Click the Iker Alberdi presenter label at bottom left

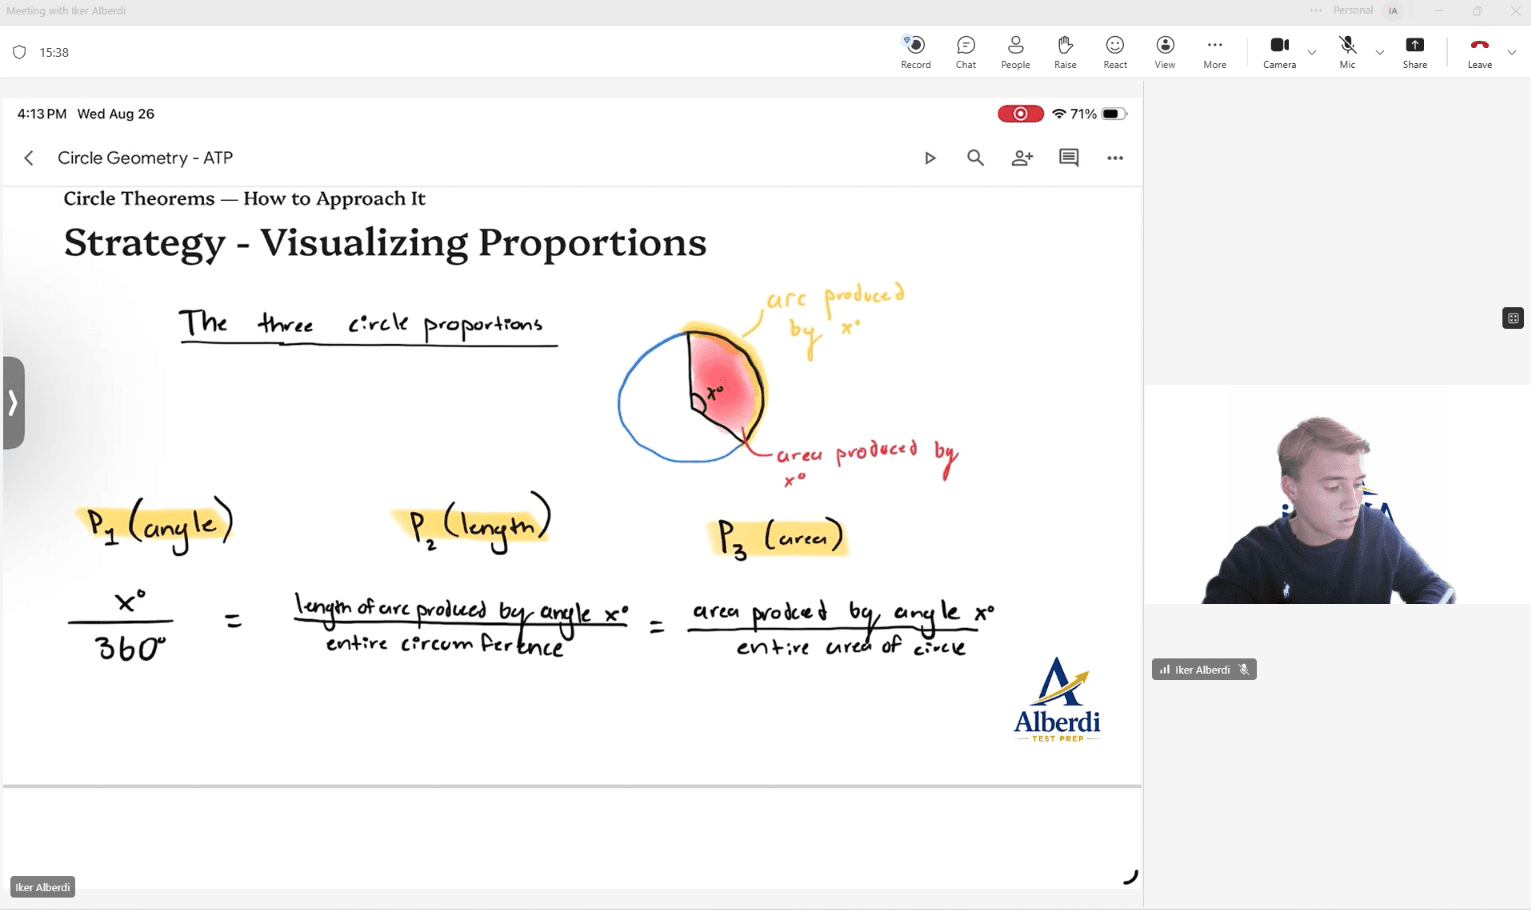click(x=42, y=887)
